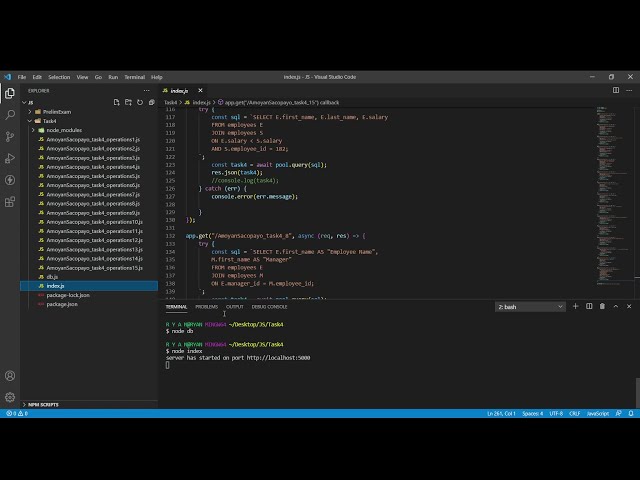Expand the PrelimExam folder
640x480 pixels.
(30, 112)
